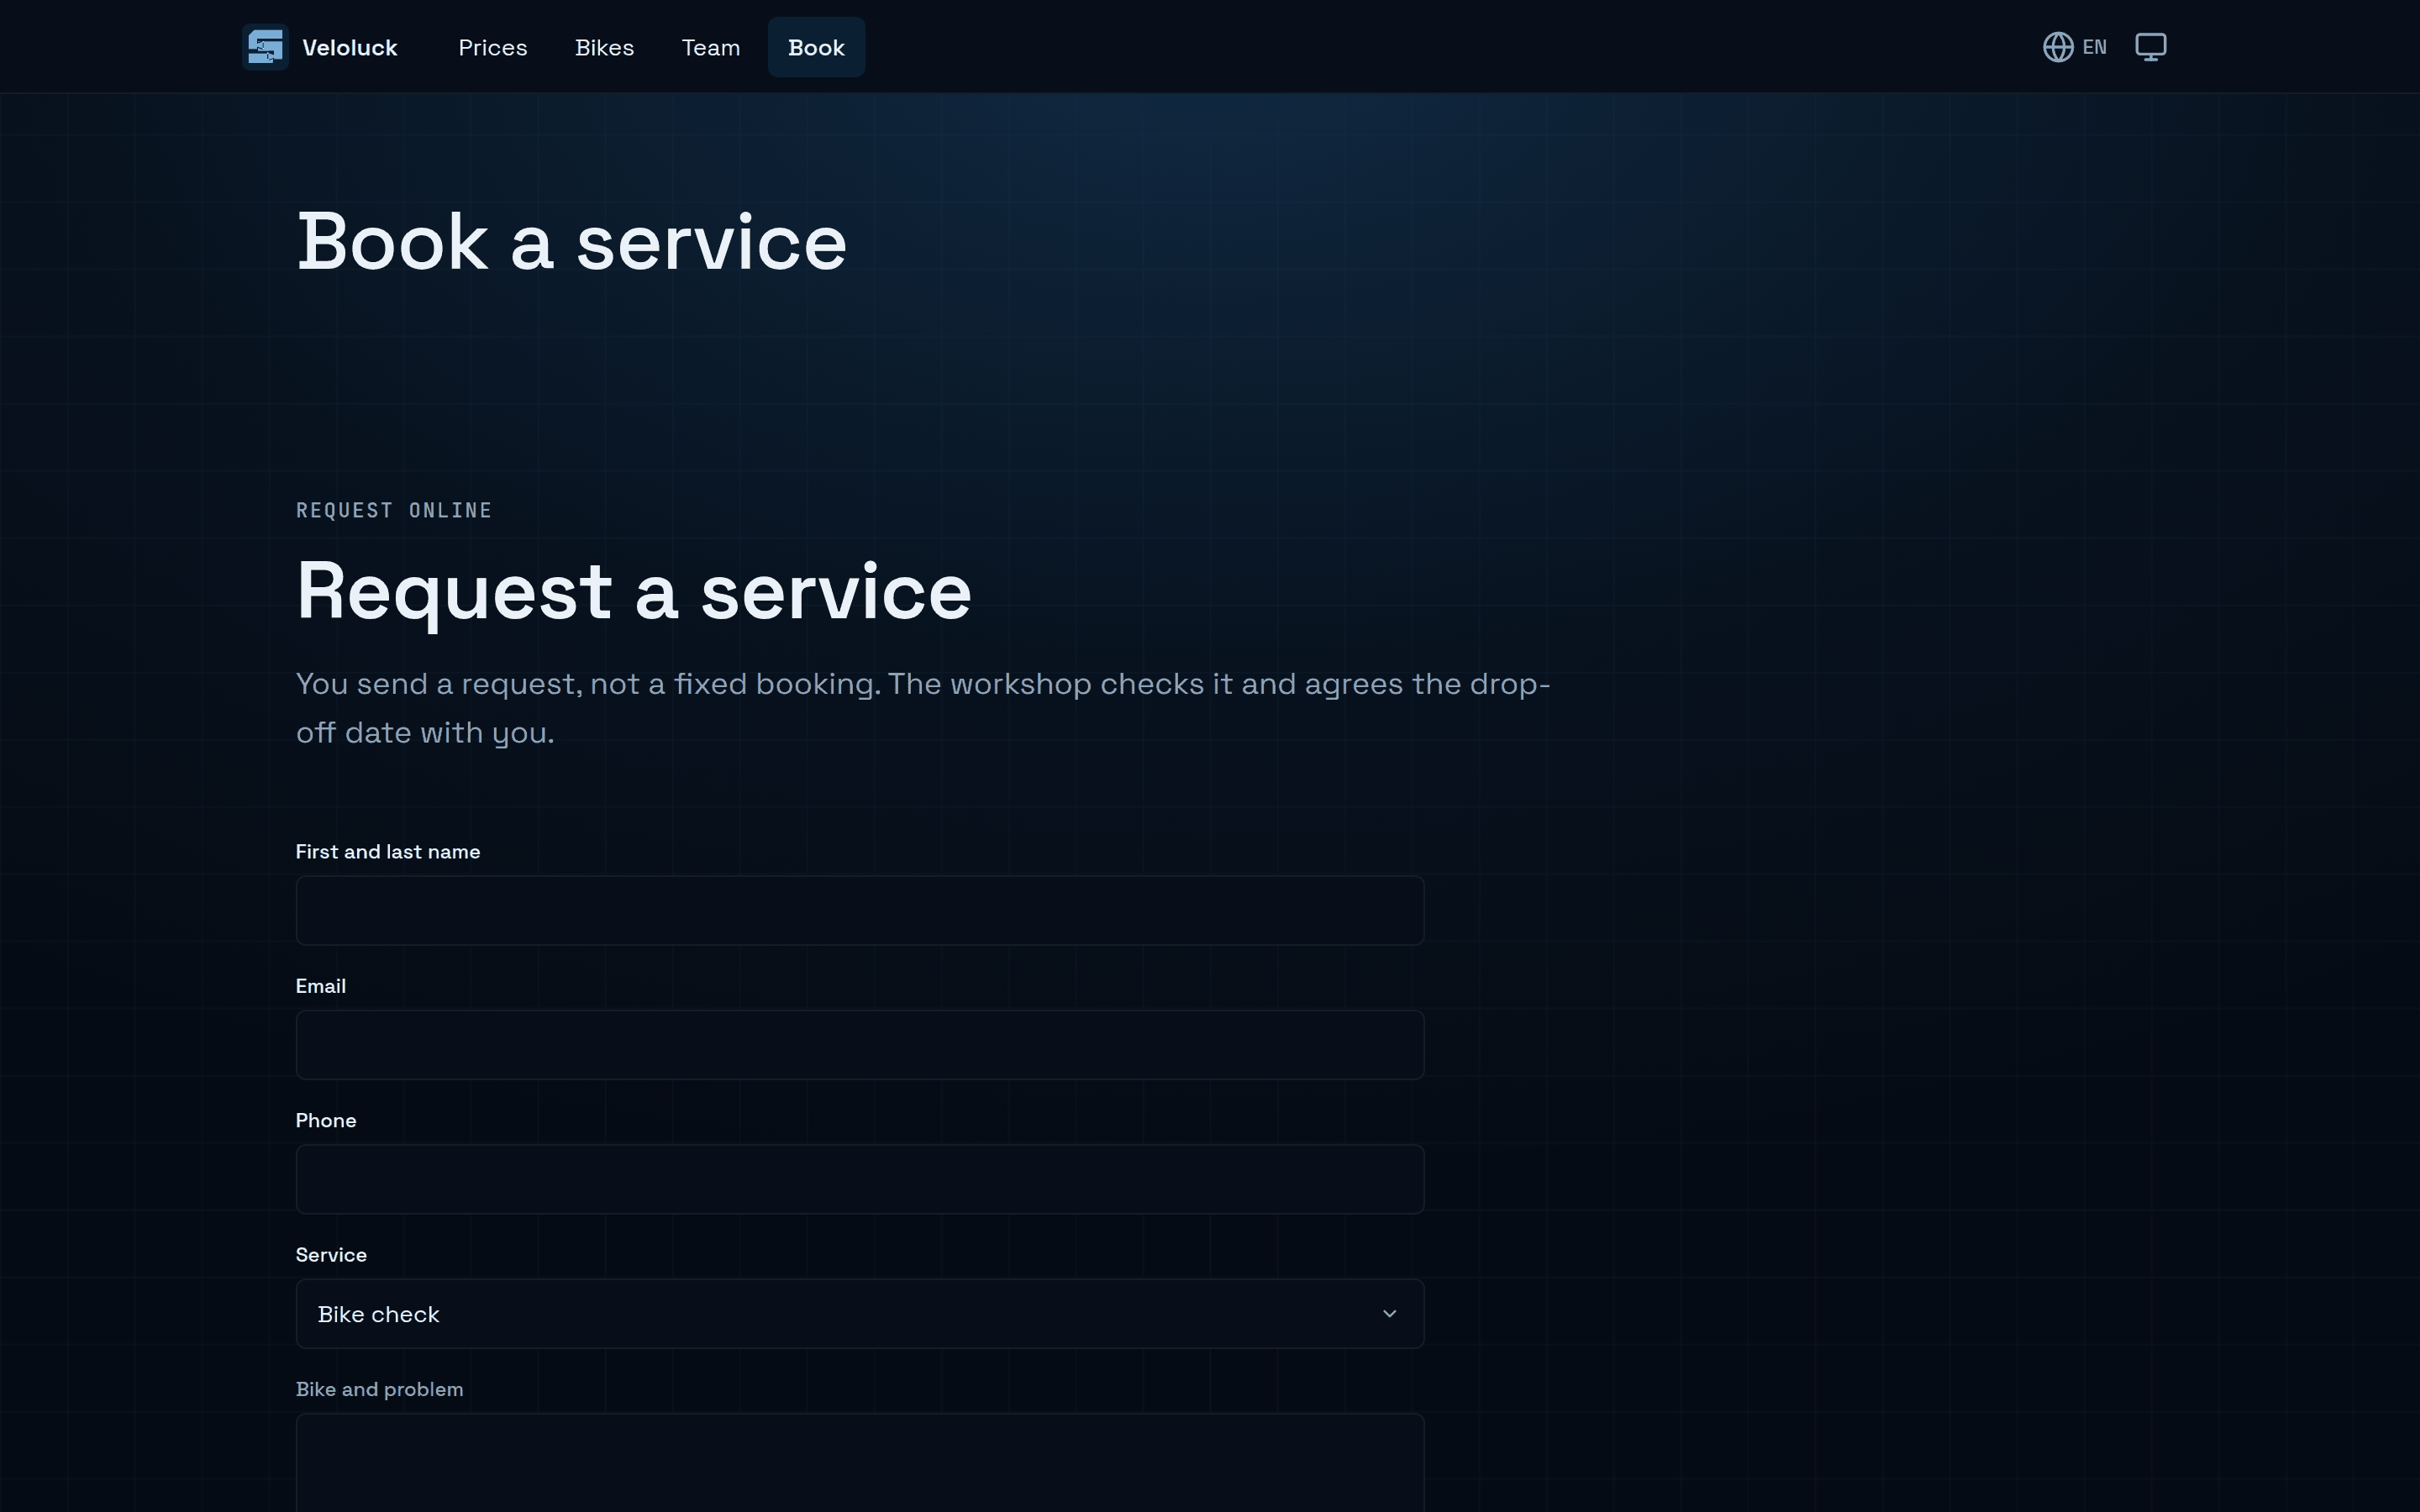Click the 'First and last name' label

click(388, 852)
